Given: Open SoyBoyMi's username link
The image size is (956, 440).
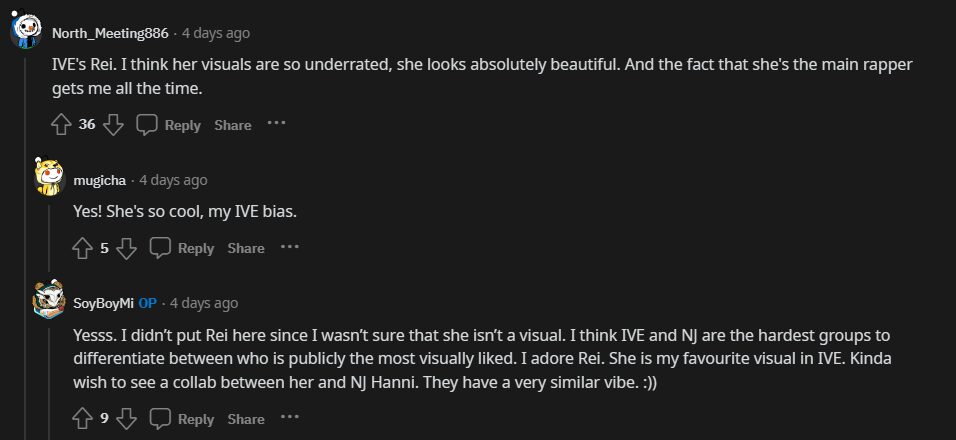Looking at the screenshot, I should 104,303.
